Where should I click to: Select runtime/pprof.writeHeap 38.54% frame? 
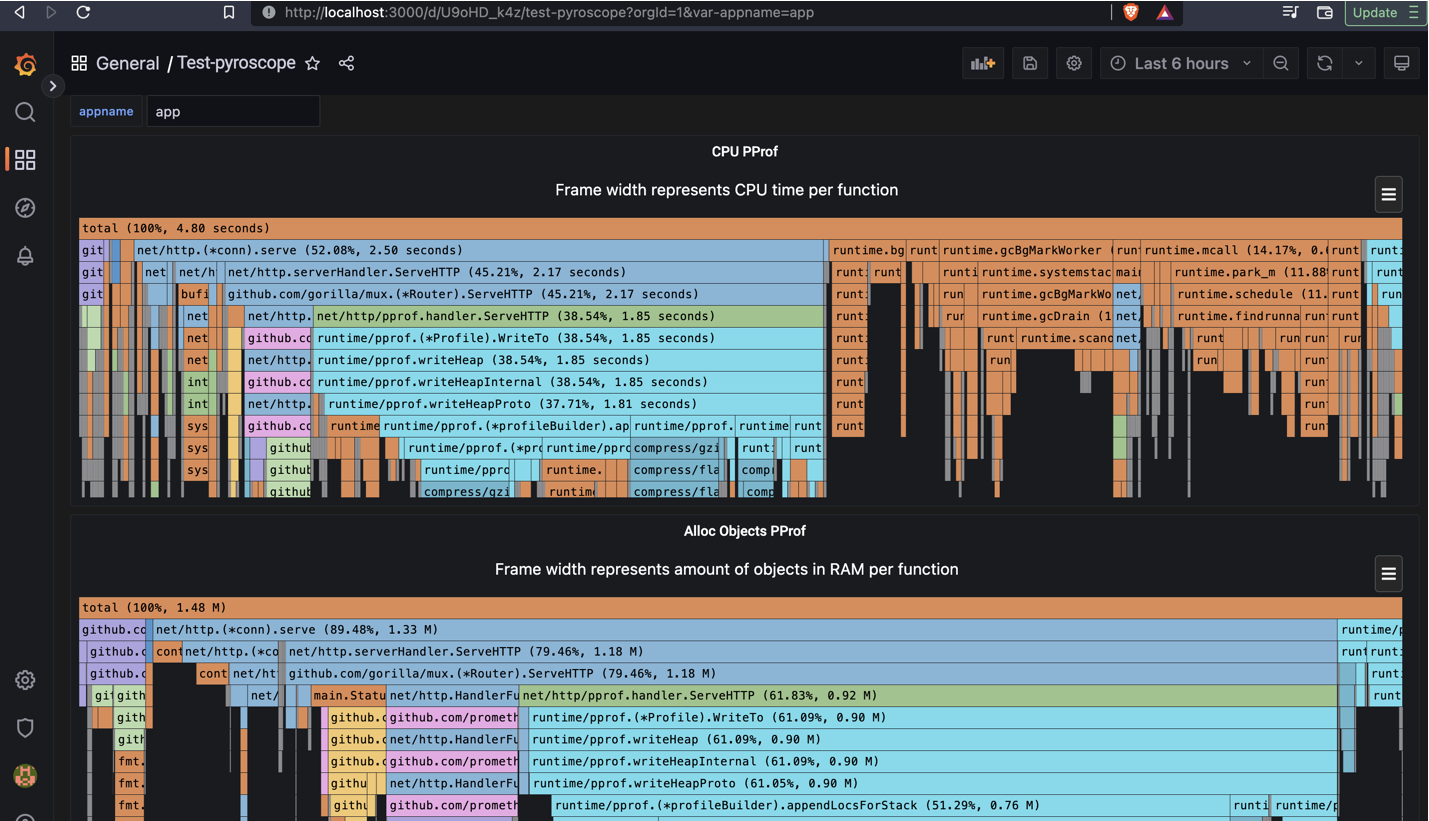click(569, 360)
